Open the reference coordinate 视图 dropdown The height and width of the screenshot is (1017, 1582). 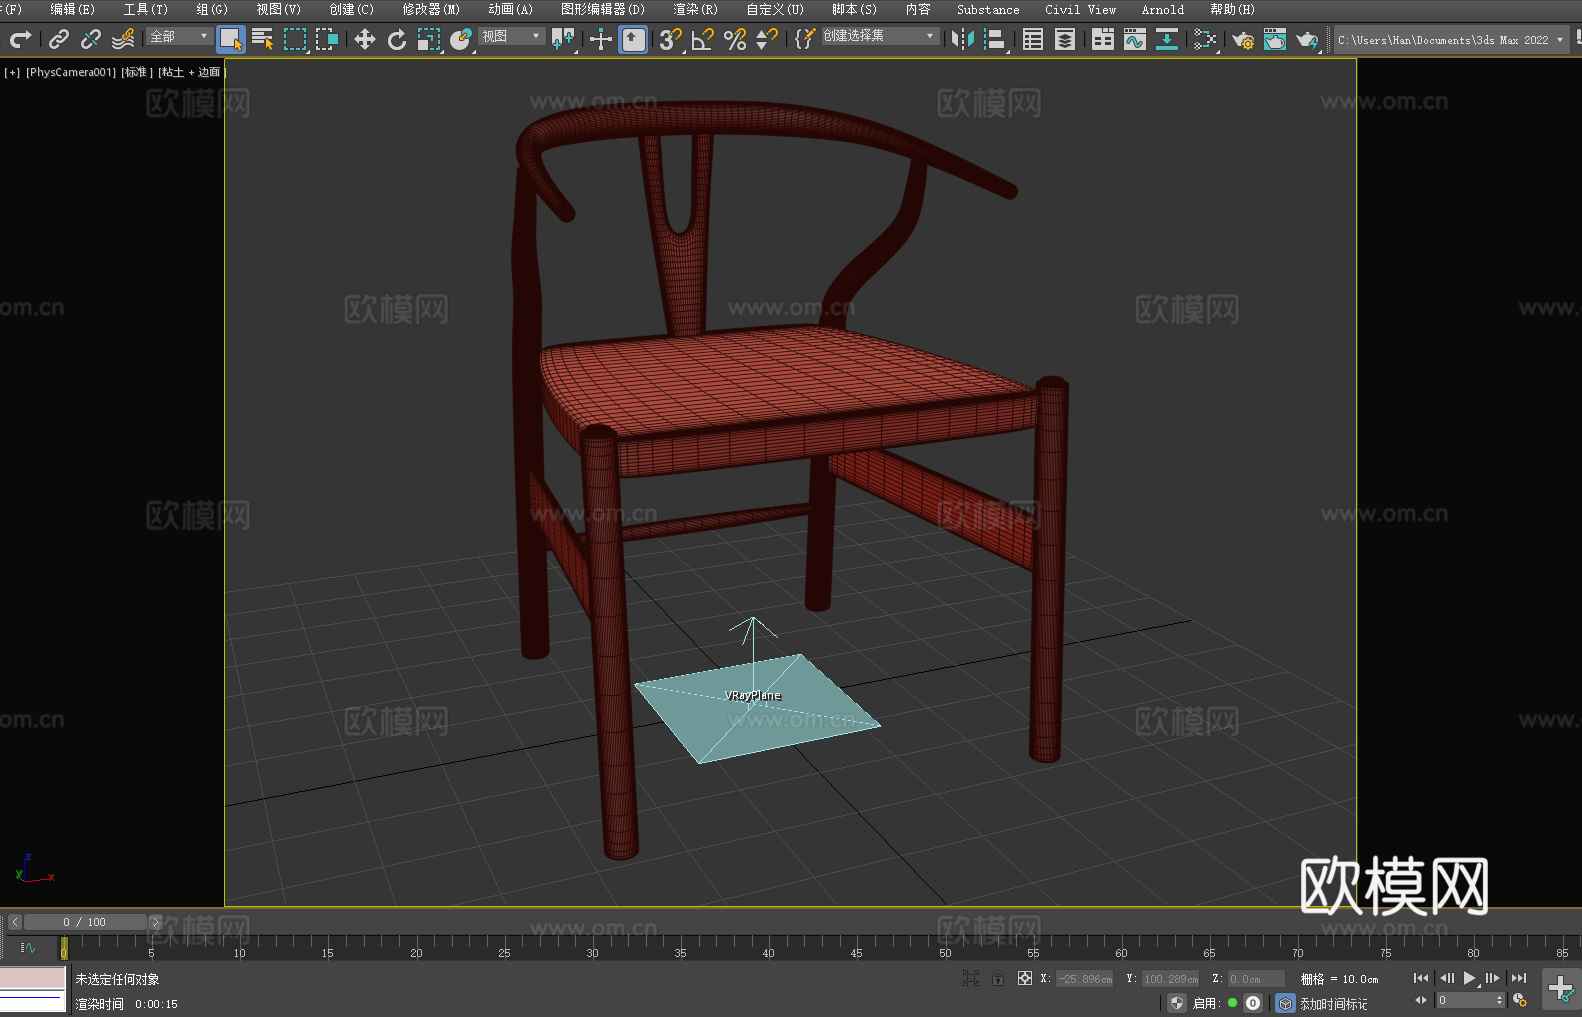[512, 36]
